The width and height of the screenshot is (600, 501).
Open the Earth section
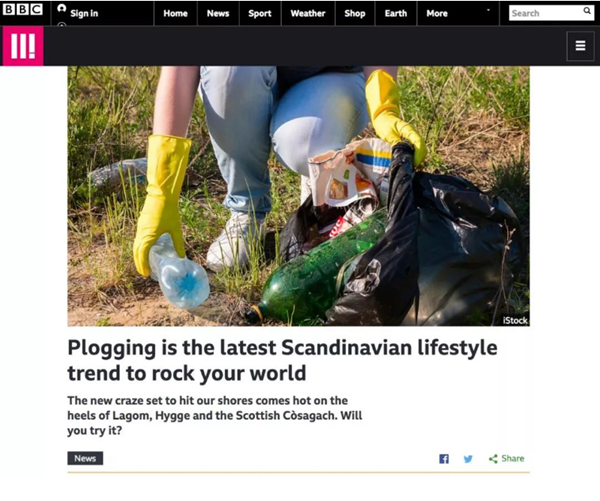pos(396,13)
